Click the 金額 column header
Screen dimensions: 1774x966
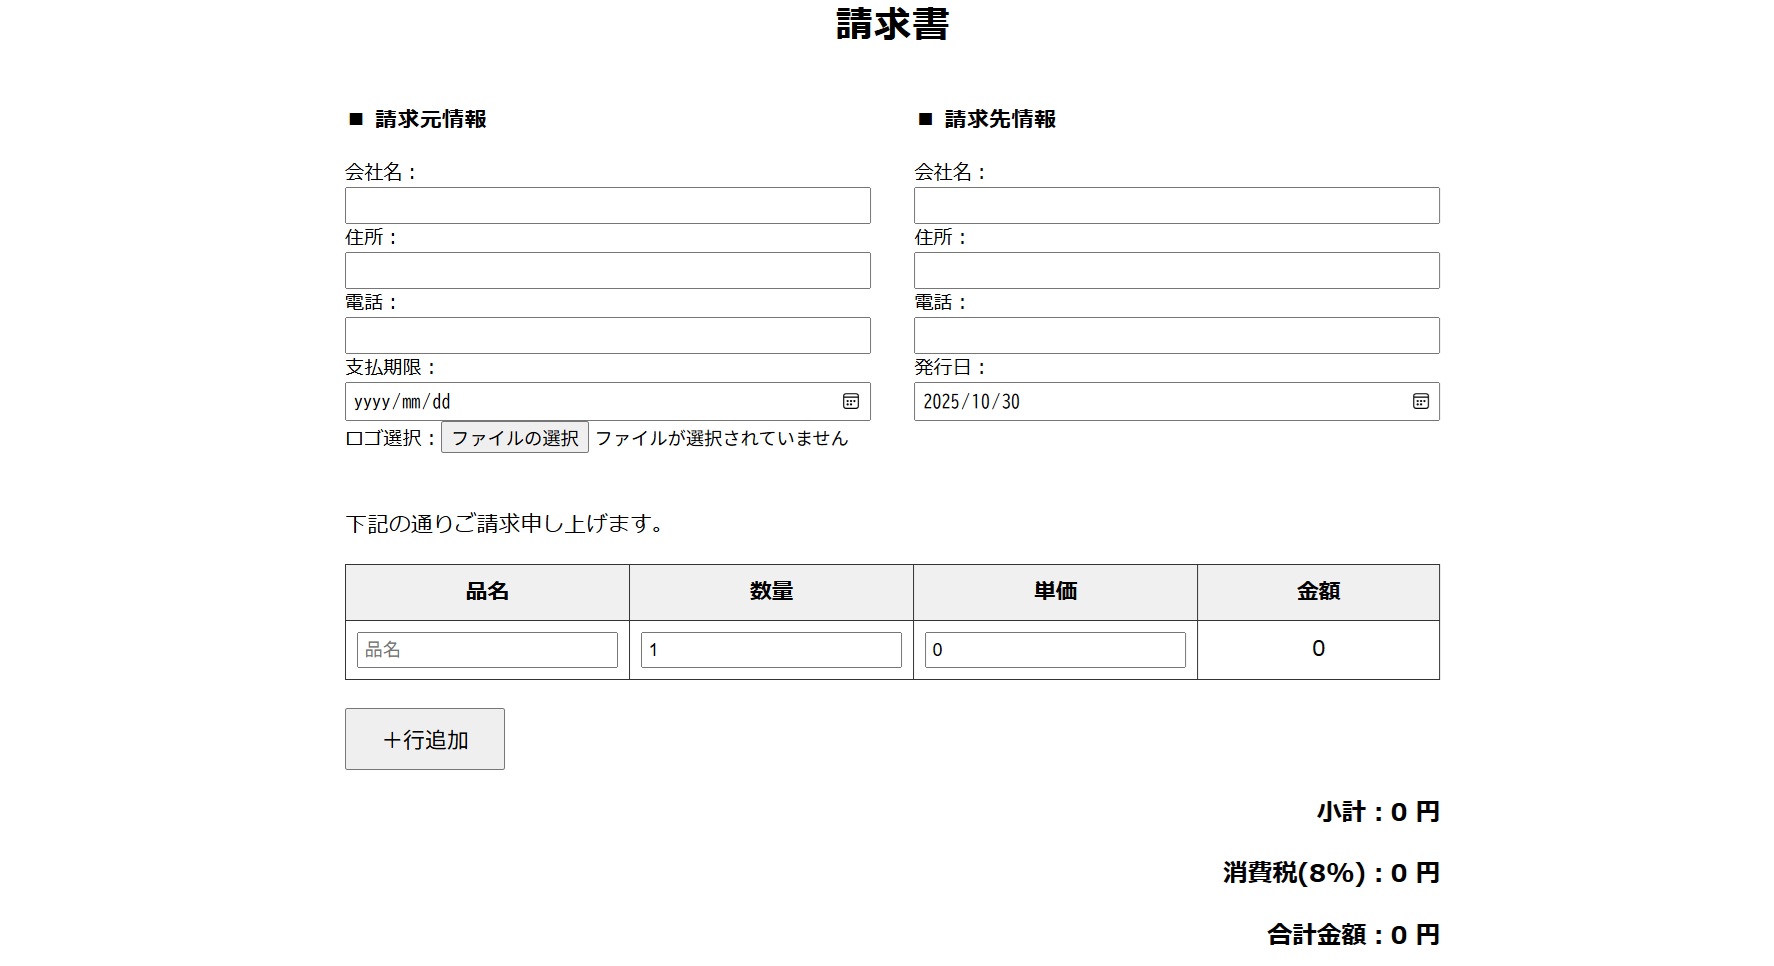(1317, 592)
